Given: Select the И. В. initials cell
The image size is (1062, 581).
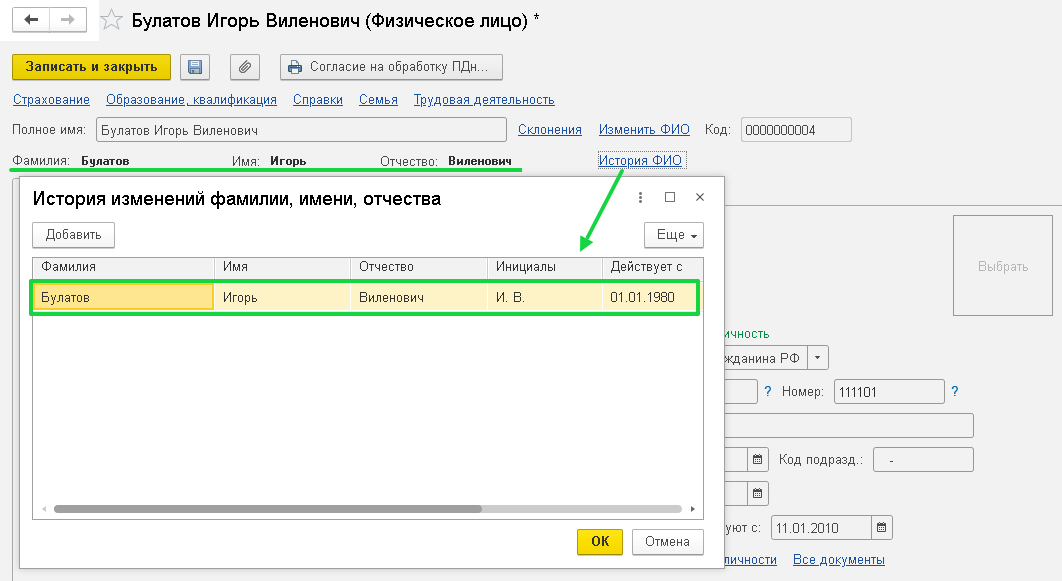Looking at the screenshot, I should tap(545, 297).
